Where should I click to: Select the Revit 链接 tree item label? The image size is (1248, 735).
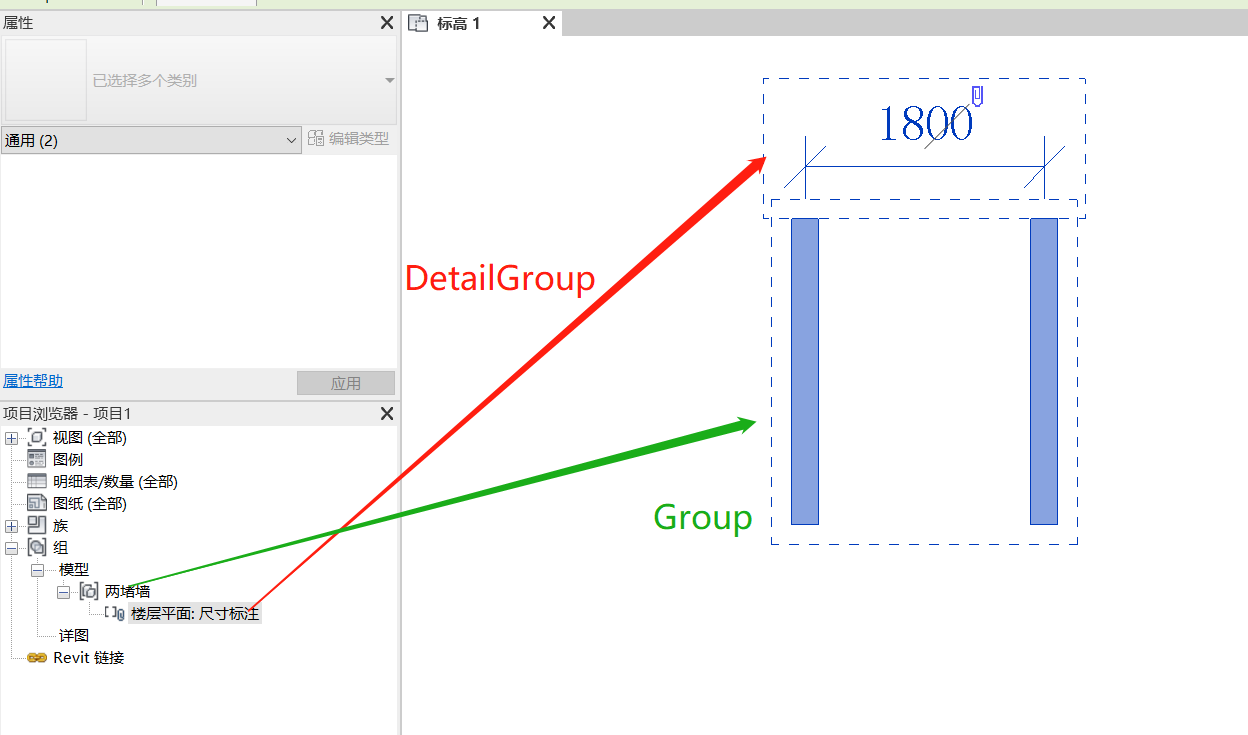(89, 657)
